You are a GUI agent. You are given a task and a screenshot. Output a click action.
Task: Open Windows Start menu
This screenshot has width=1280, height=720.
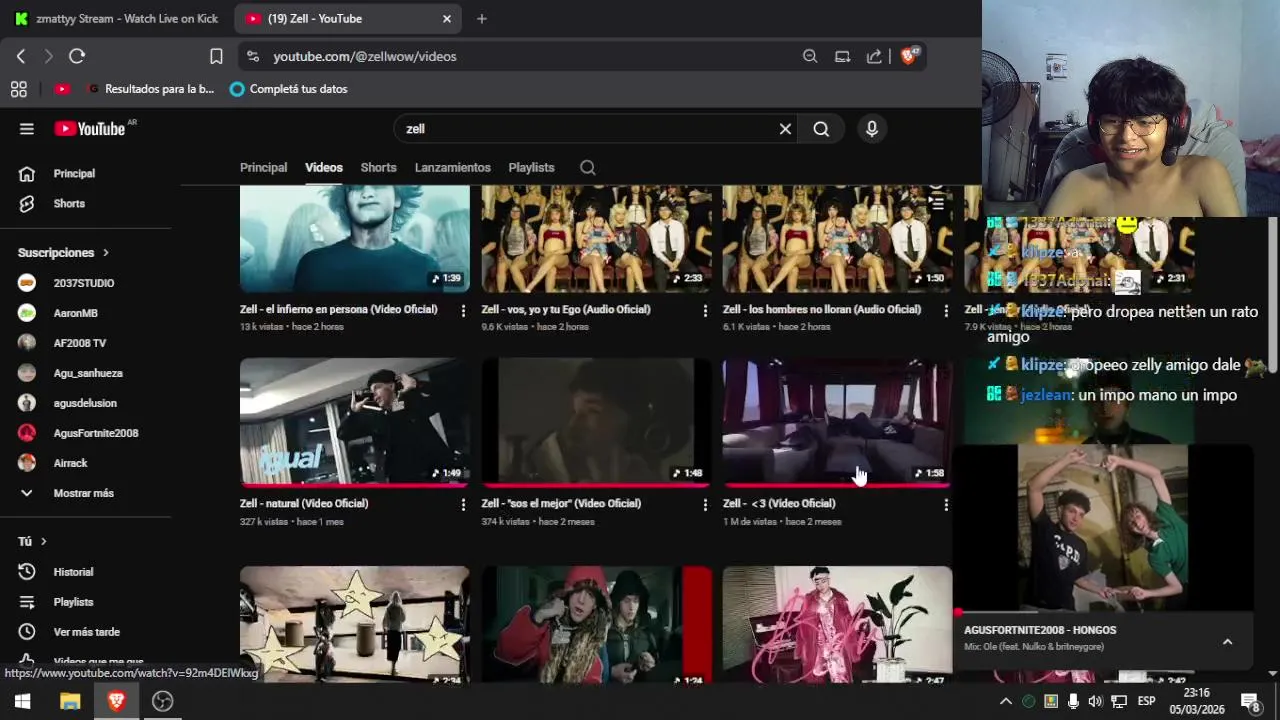point(22,701)
